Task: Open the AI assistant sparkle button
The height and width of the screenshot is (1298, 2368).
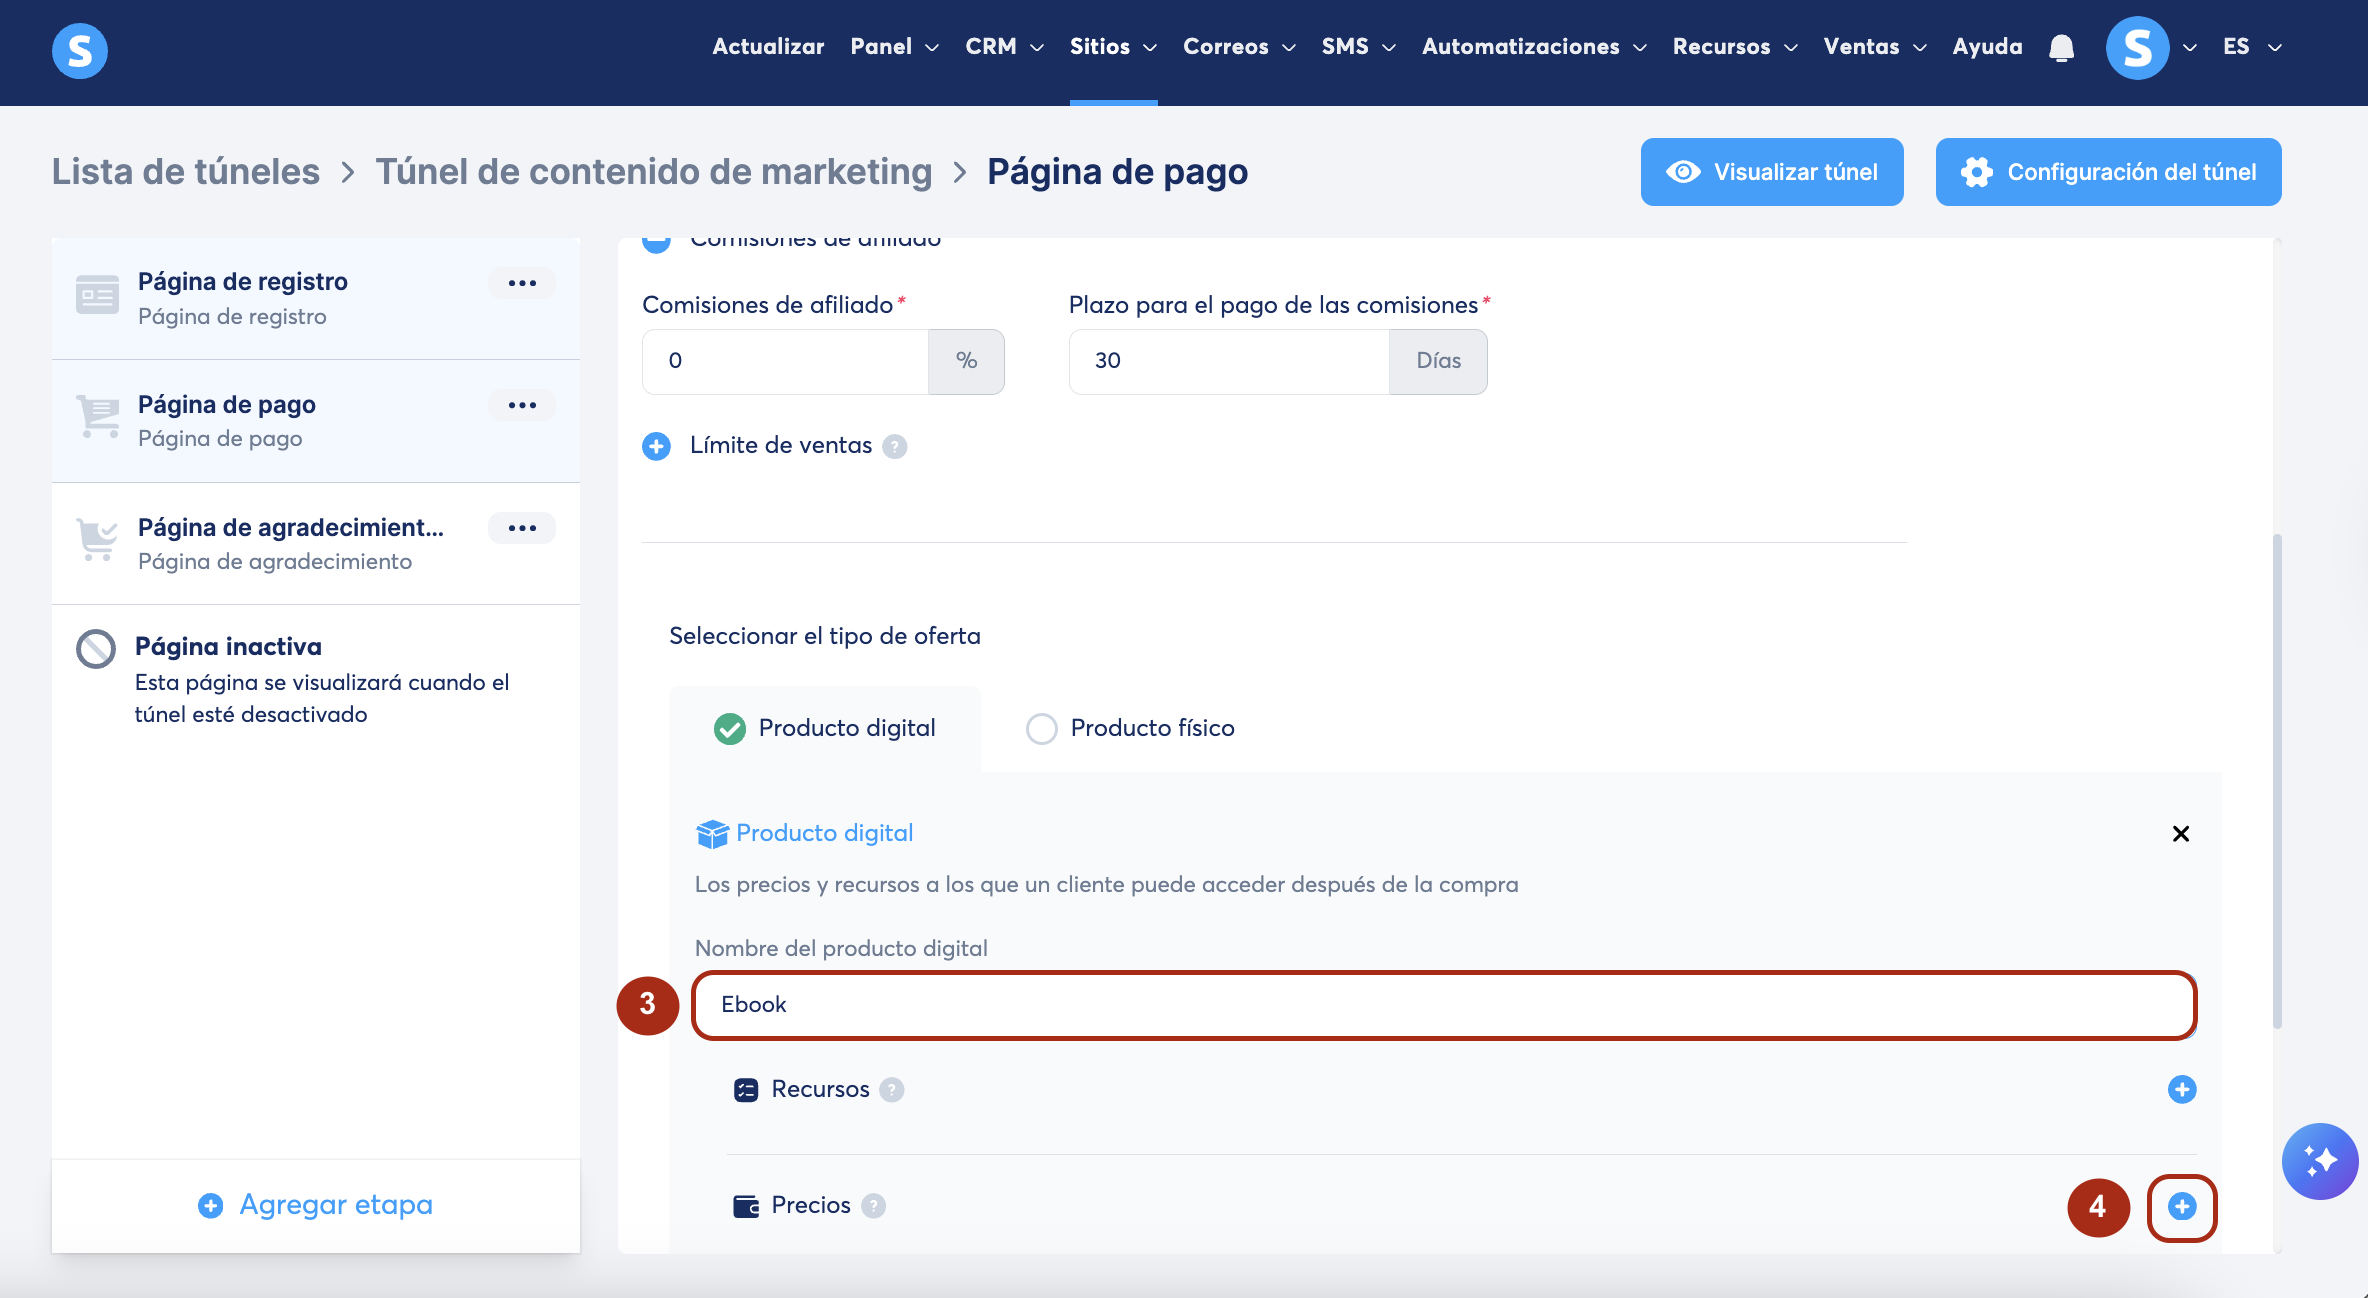Action: click(2320, 1161)
